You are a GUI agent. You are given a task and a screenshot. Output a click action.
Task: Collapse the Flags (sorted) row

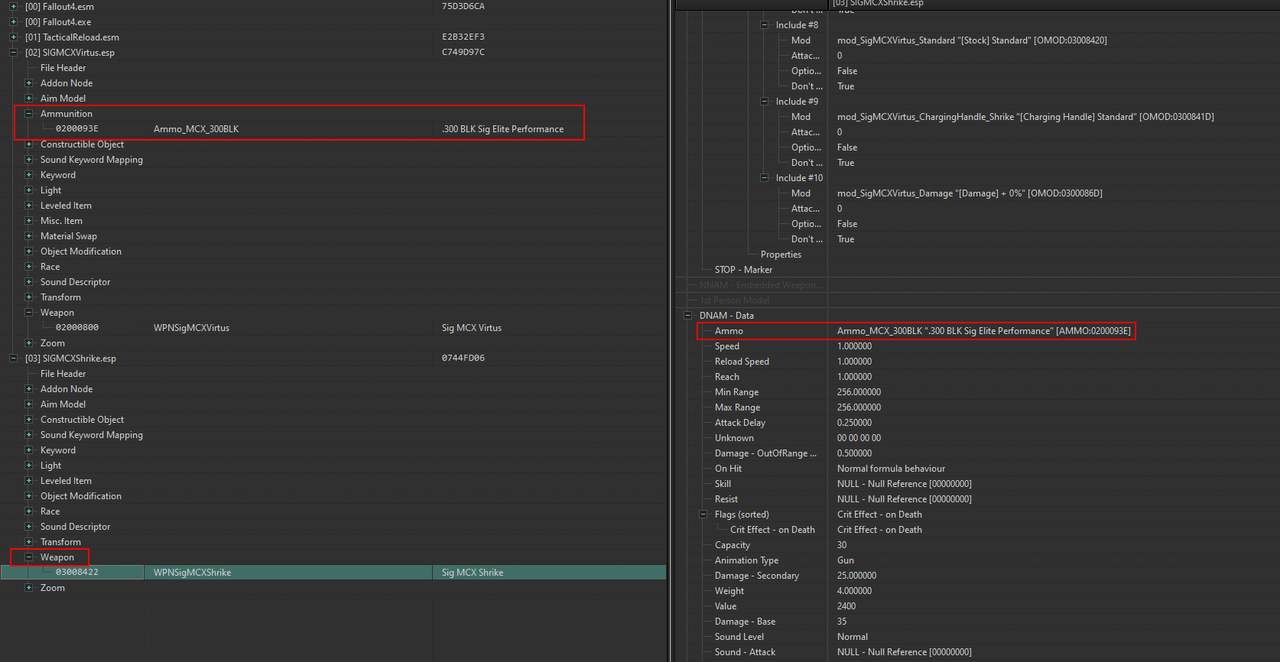[x=704, y=514]
